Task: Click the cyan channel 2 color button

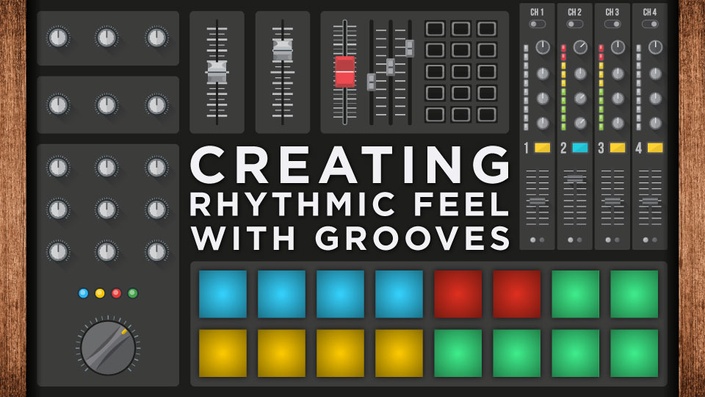Action: pos(580,147)
